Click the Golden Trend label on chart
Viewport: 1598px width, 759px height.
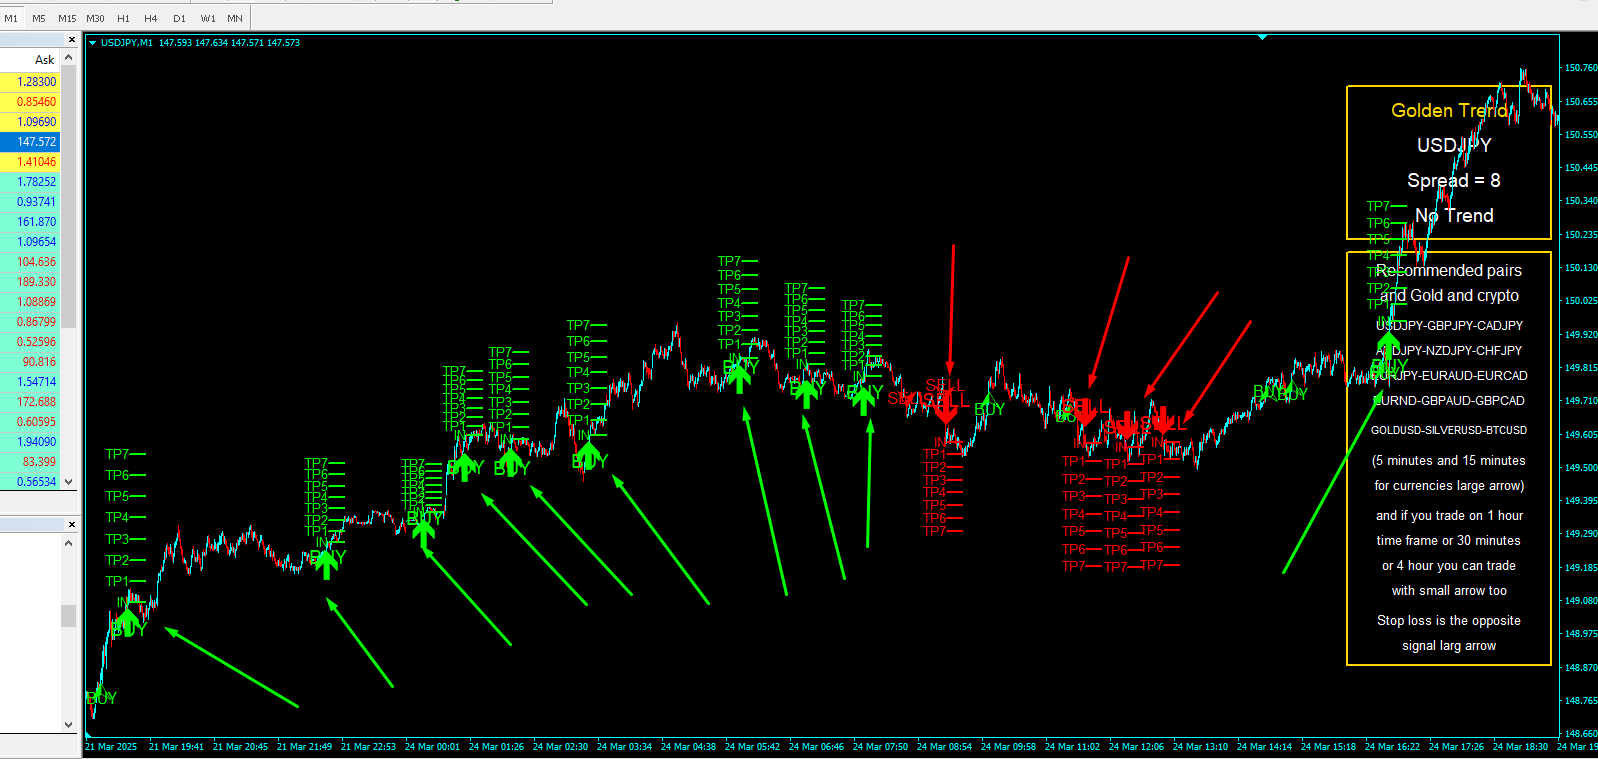[x=1449, y=111]
